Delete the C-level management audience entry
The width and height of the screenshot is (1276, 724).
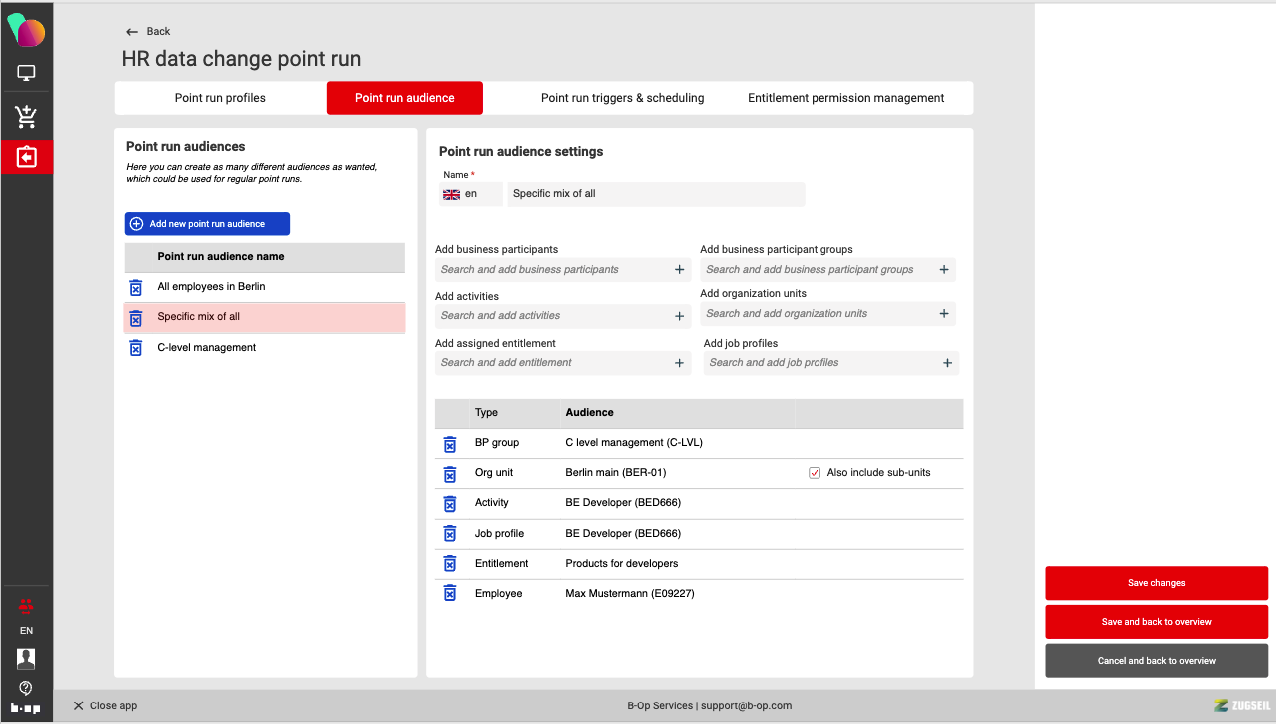pyautogui.click(x=135, y=348)
